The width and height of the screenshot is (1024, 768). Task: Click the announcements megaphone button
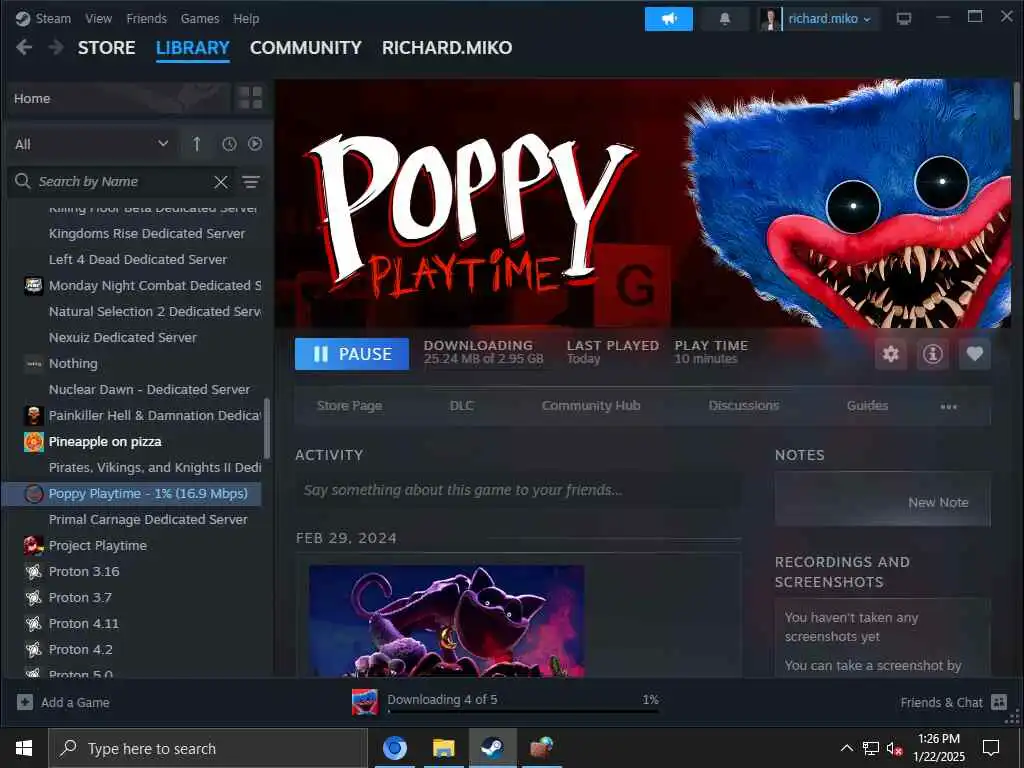[x=668, y=19]
